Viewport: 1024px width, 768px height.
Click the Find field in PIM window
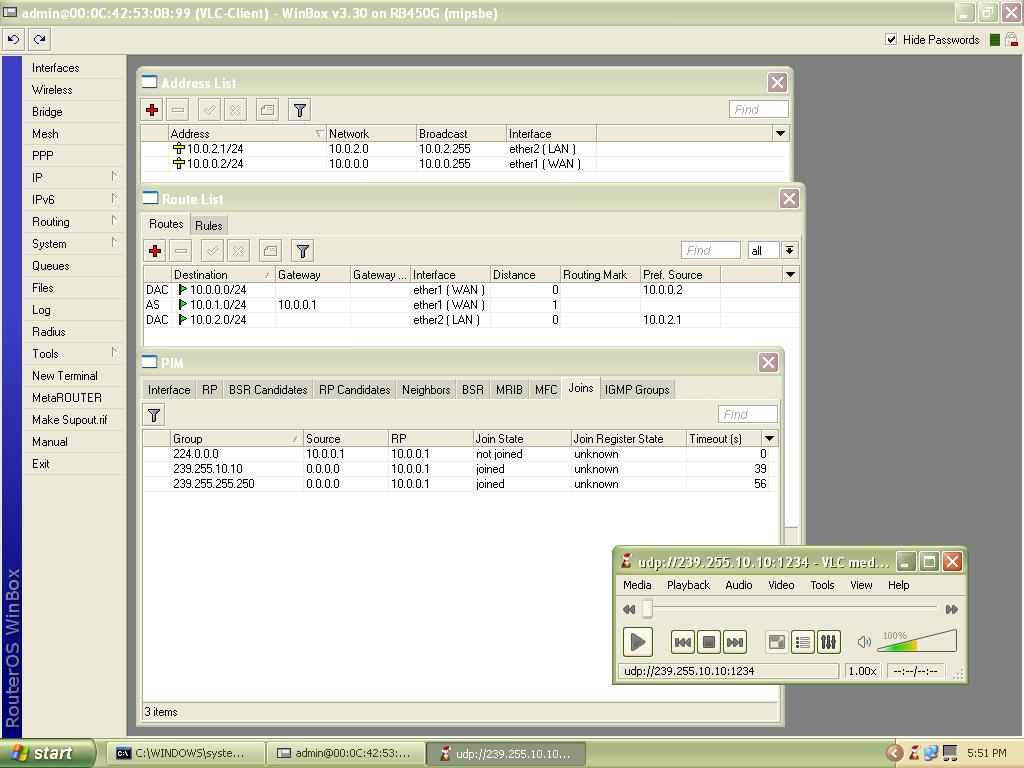pyautogui.click(x=746, y=415)
